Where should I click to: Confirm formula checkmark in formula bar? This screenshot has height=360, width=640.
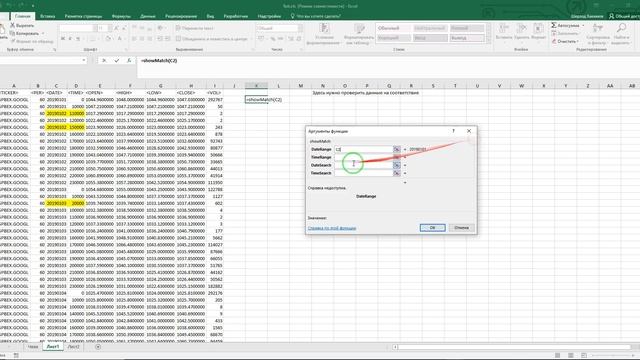point(117,60)
